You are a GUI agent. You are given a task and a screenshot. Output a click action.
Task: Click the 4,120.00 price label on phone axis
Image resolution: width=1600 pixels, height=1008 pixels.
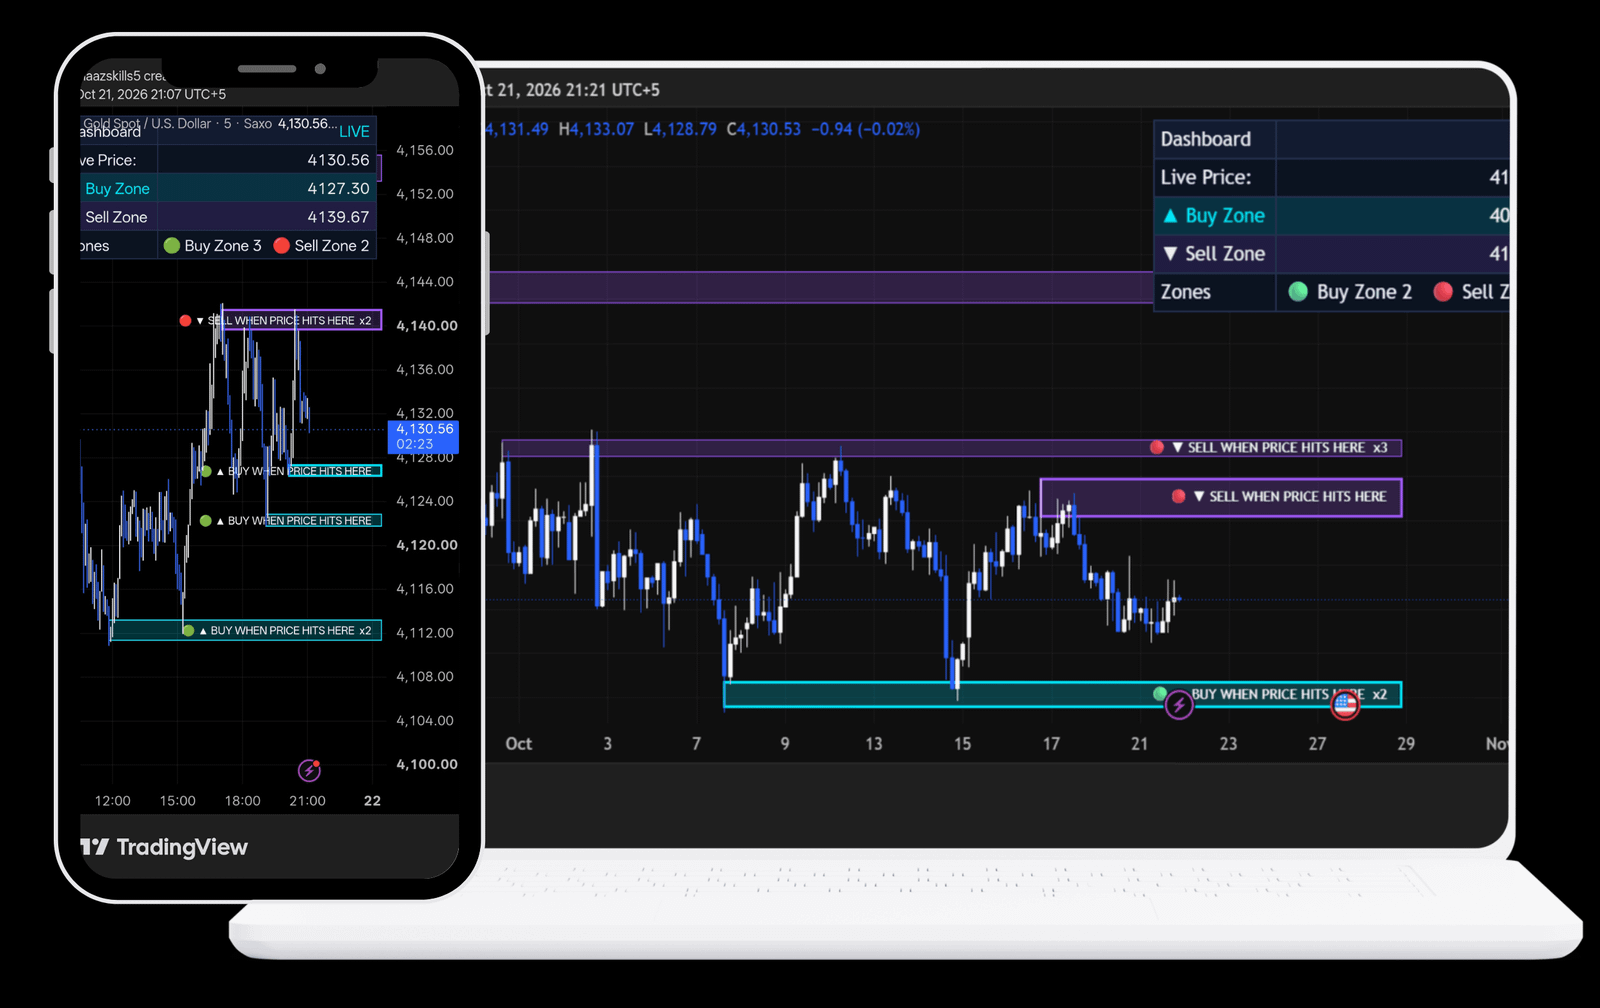pyautogui.click(x=427, y=545)
